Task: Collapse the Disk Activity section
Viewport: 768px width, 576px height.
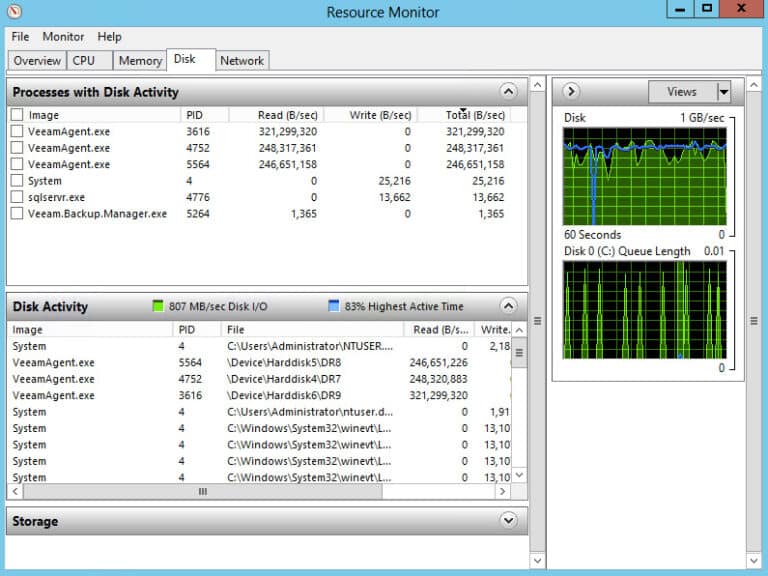Action: (508, 306)
